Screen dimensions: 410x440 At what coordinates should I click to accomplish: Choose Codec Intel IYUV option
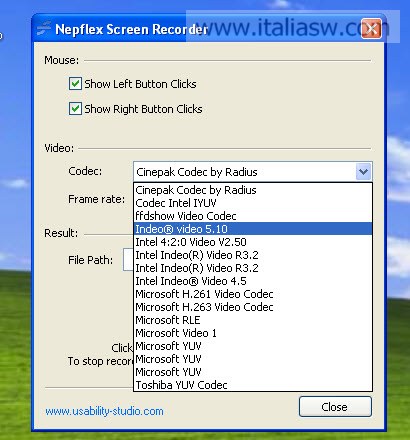point(253,203)
